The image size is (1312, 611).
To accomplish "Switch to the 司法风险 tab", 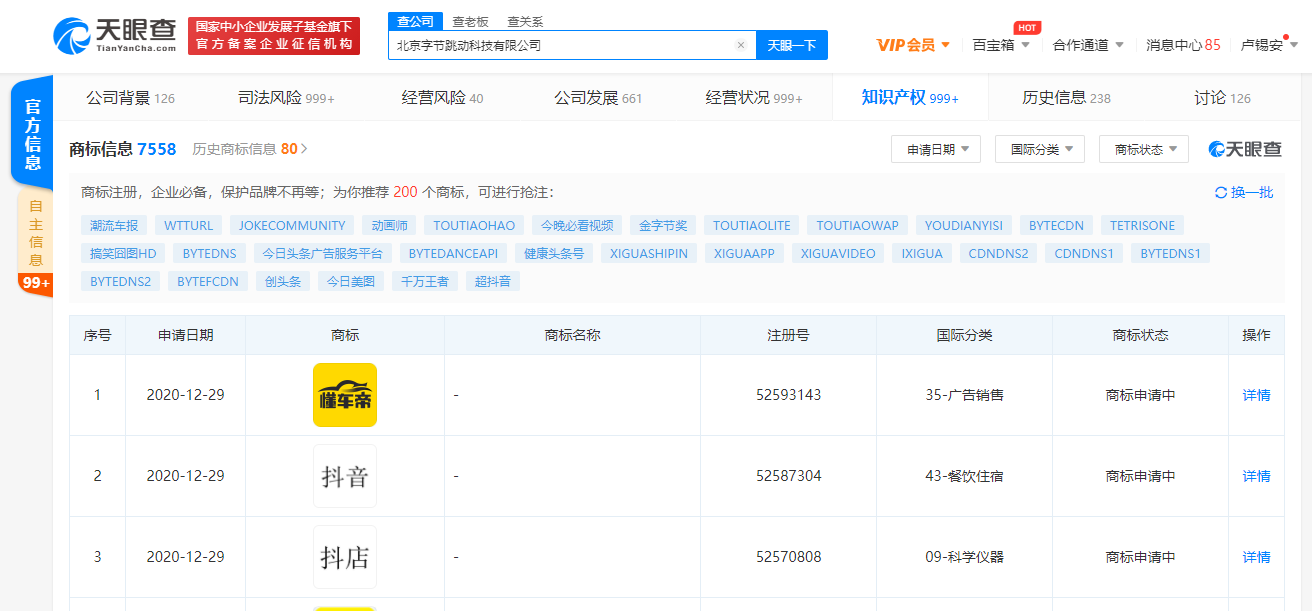I will [x=286, y=98].
